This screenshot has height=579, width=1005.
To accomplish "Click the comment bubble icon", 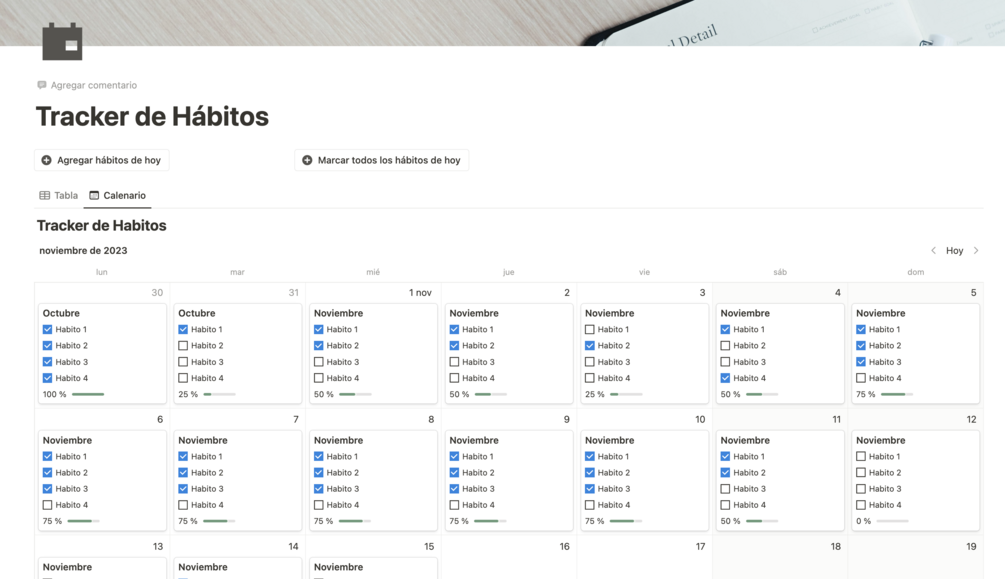I will [x=42, y=85].
